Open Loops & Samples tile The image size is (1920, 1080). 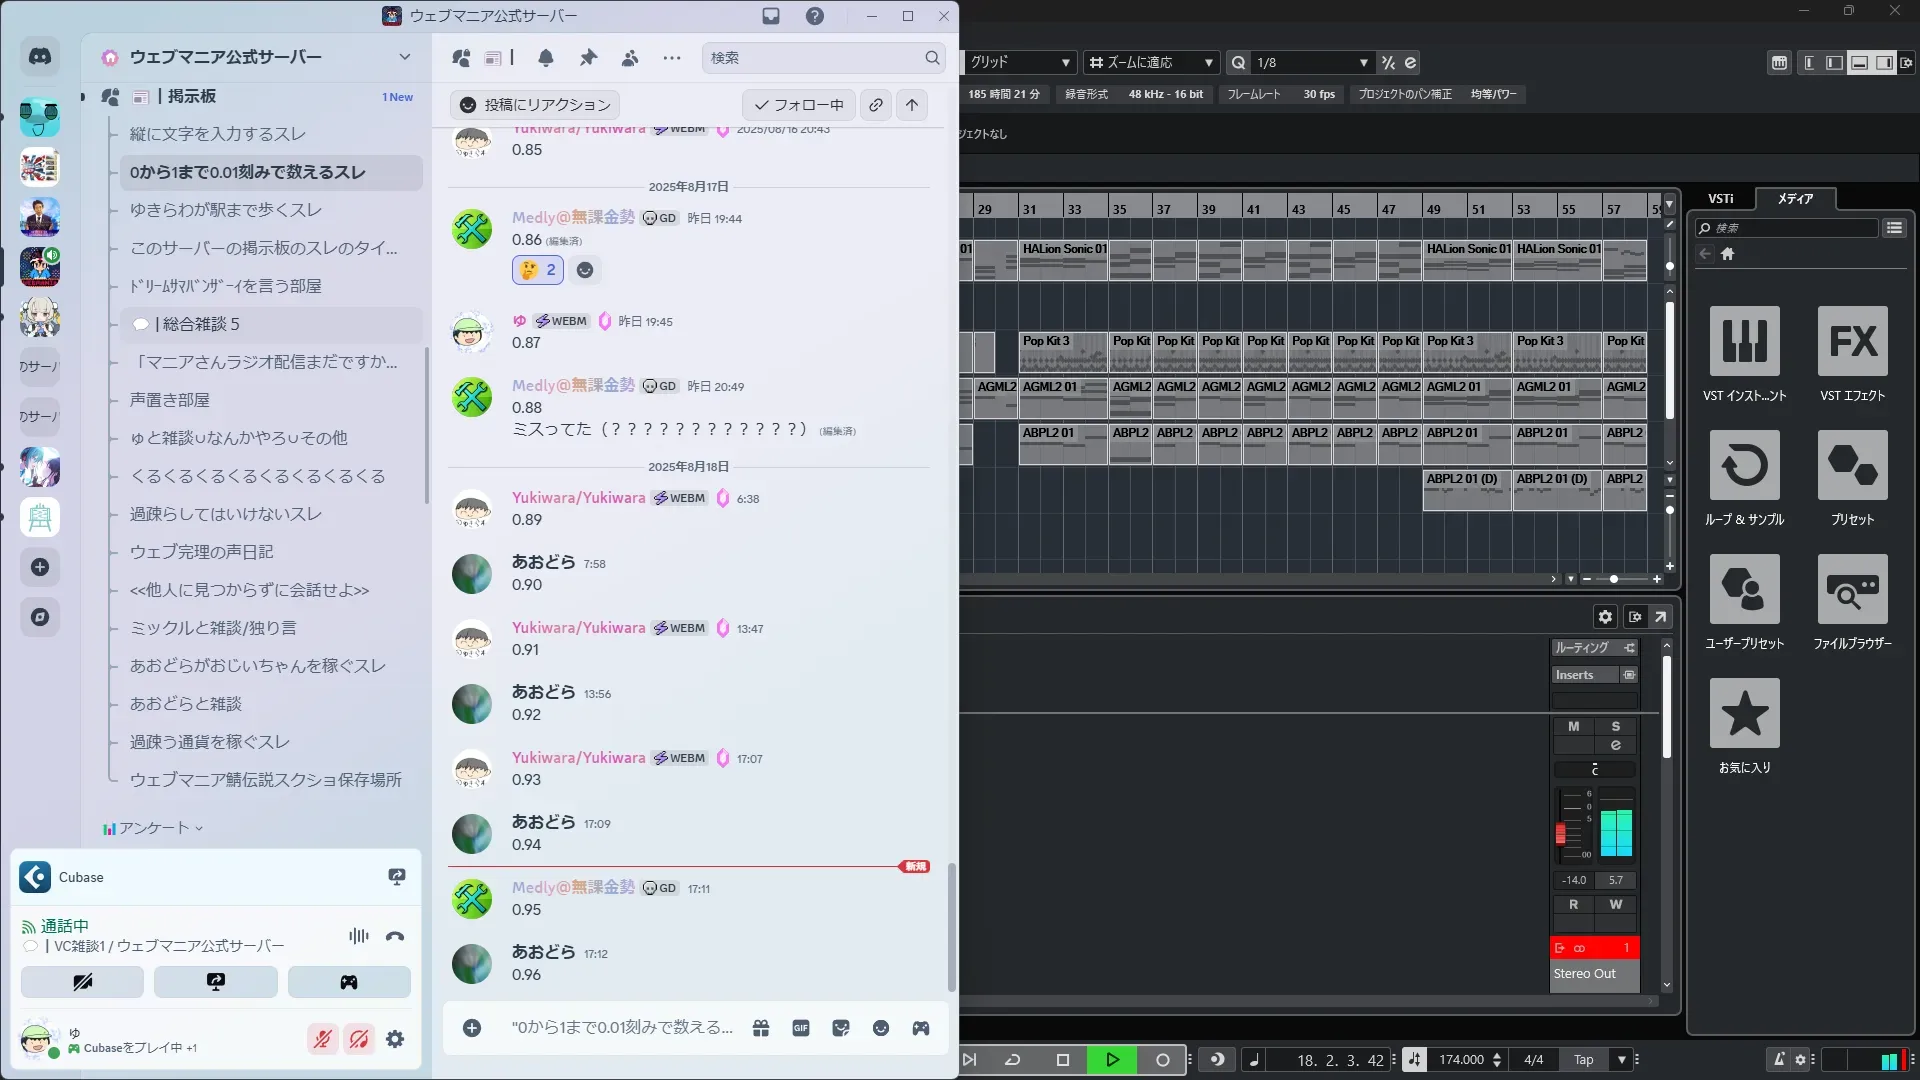[1744, 466]
